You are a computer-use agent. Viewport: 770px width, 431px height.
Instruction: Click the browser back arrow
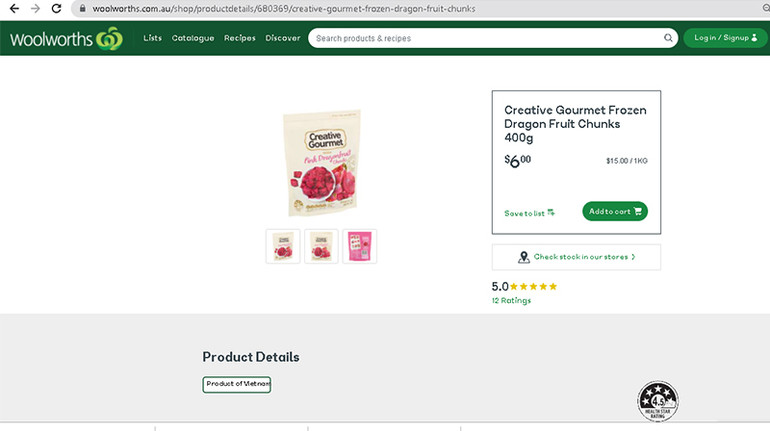tap(14, 8)
